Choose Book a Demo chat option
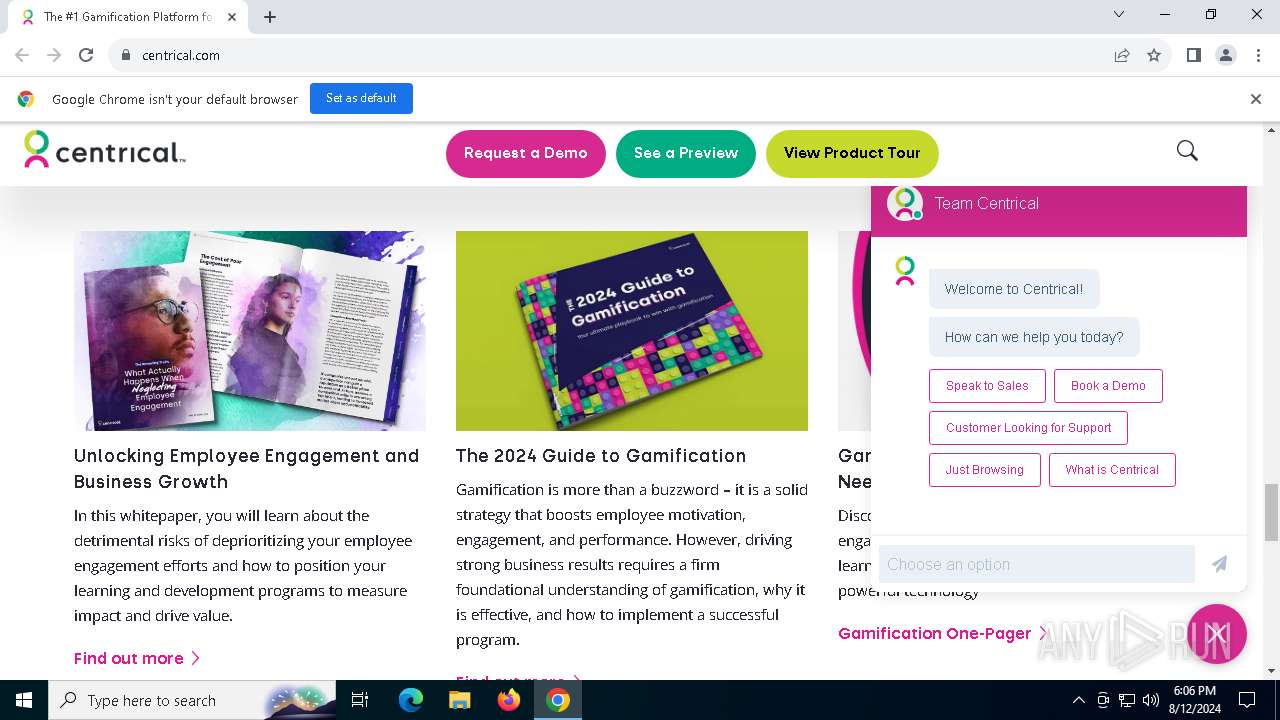The height and width of the screenshot is (720, 1280). coord(1108,386)
